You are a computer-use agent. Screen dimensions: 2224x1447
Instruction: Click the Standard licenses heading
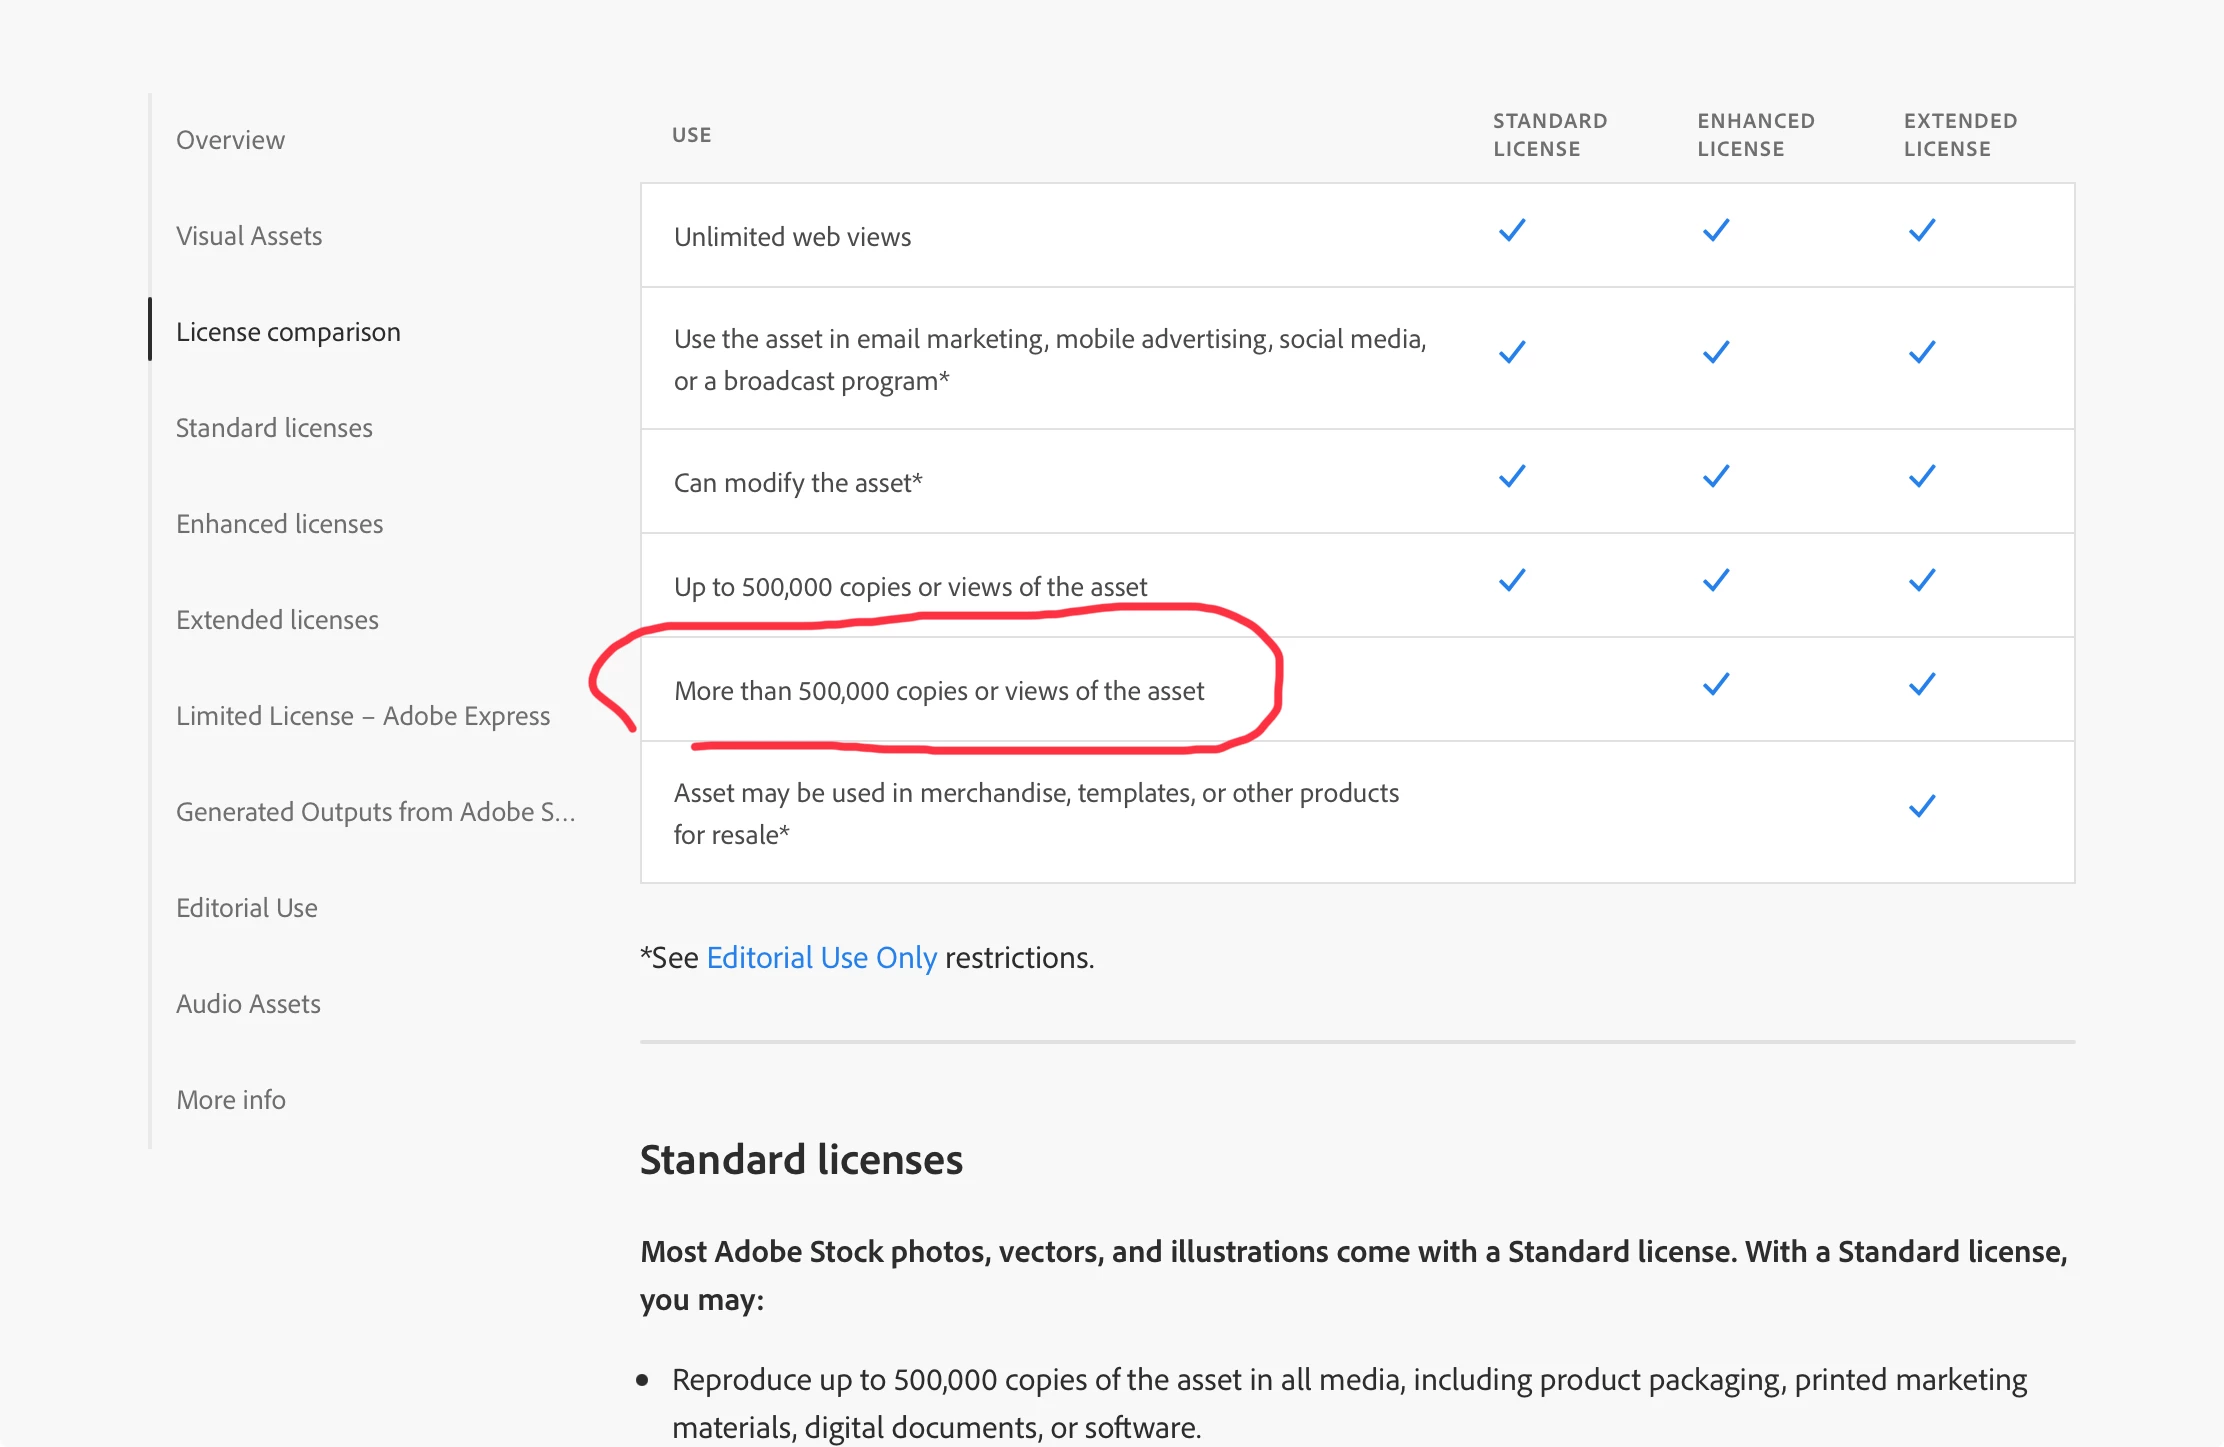(801, 1160)
